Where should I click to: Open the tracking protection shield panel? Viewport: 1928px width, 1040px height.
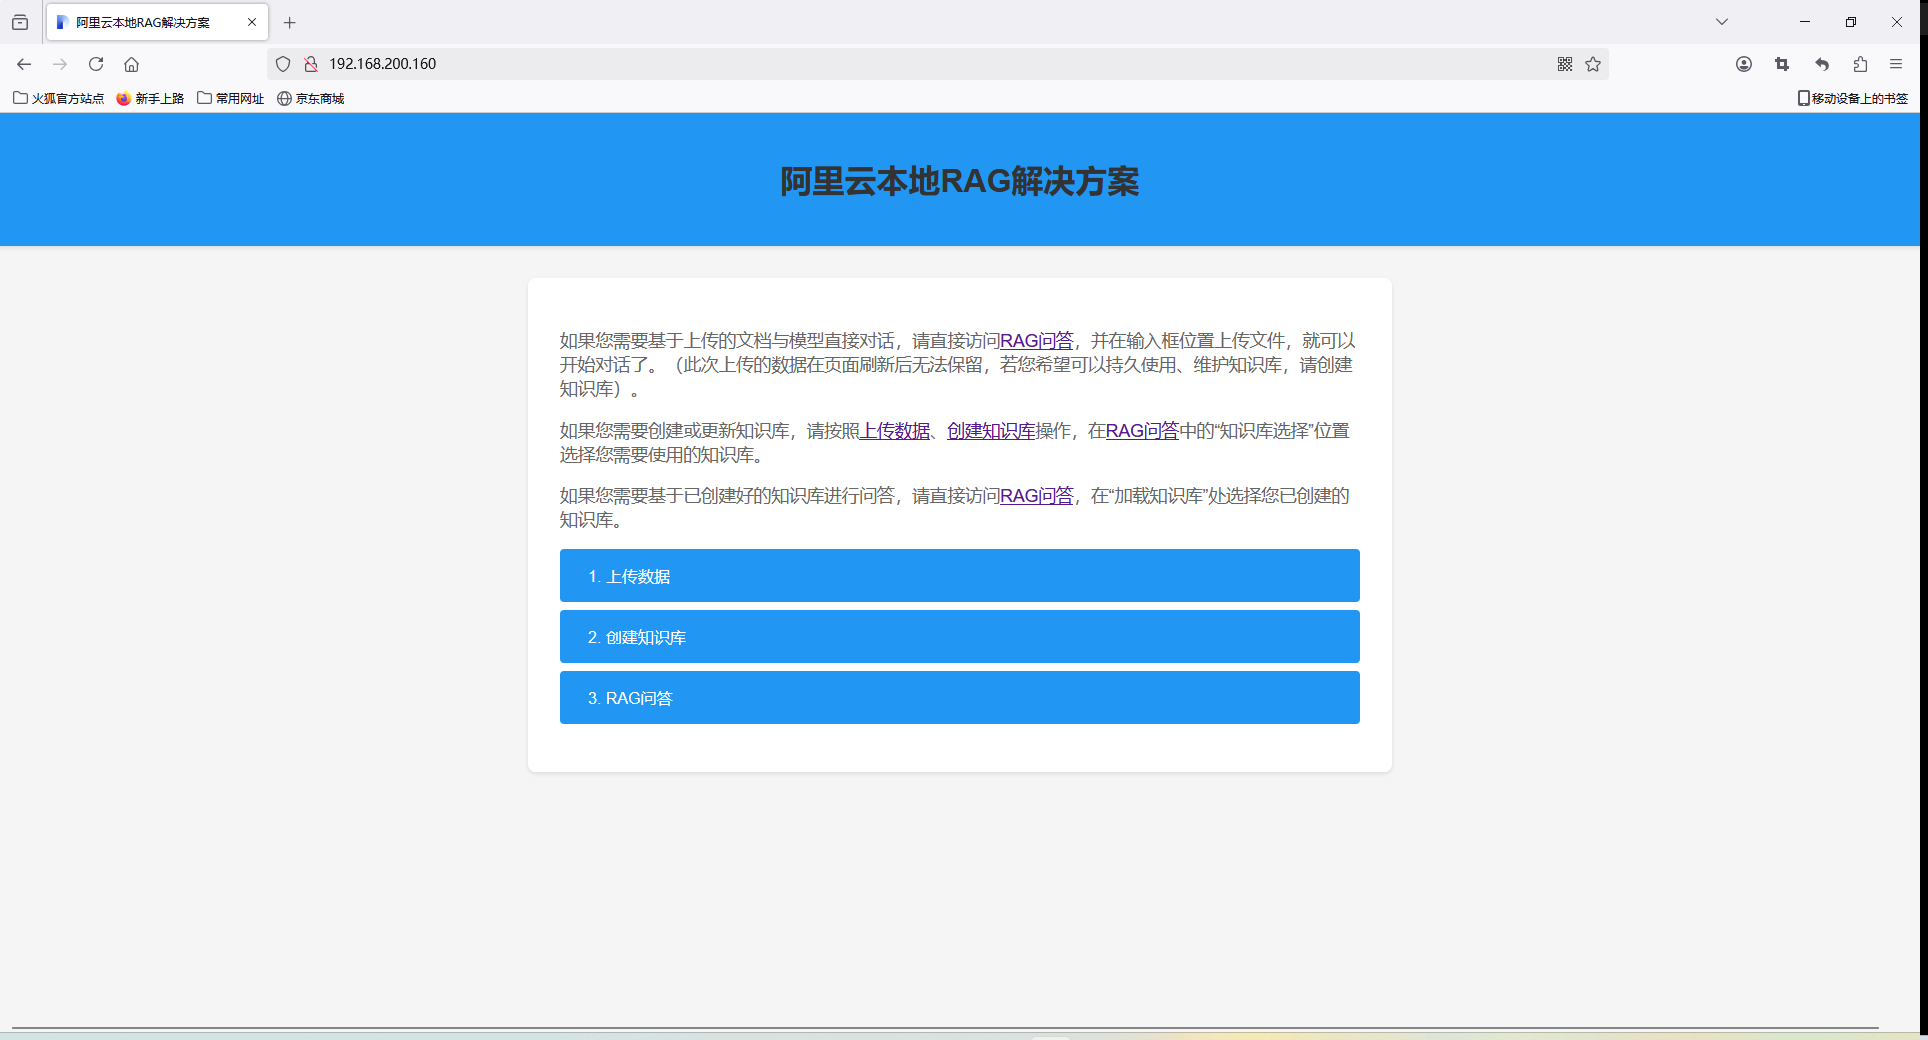pos(283,63)
